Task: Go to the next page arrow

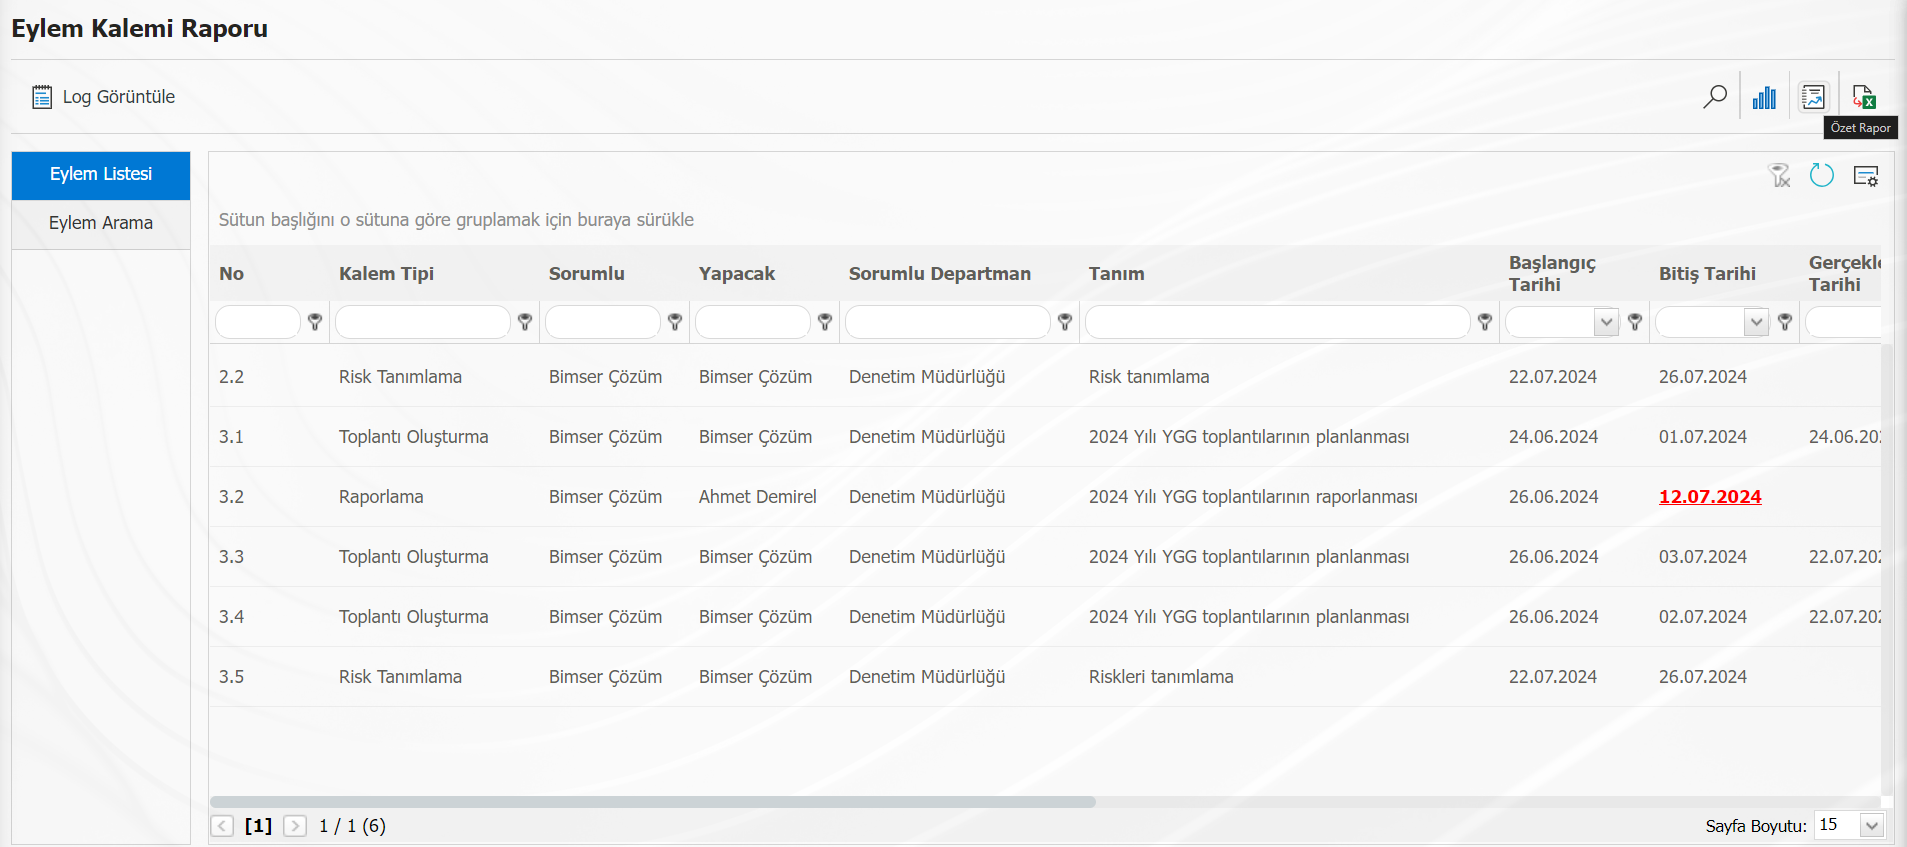Action: pos(295,826)
